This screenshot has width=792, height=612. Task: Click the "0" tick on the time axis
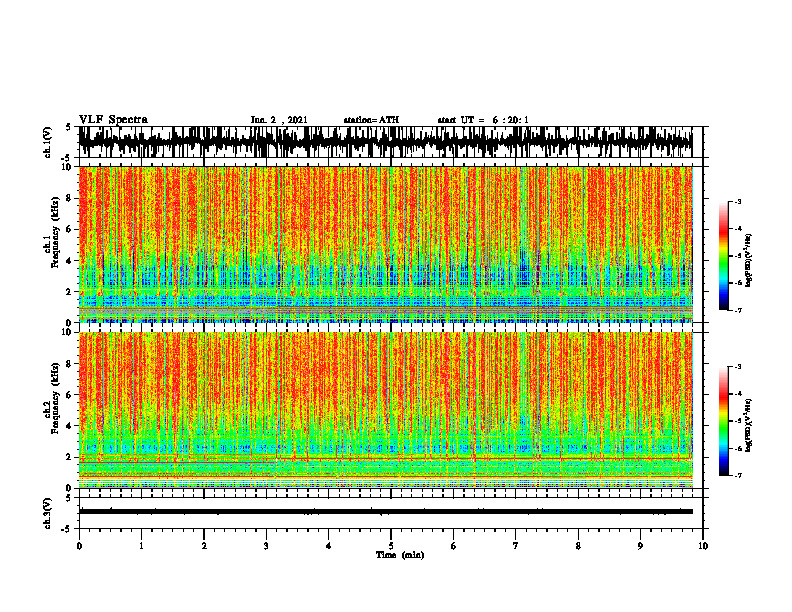point(79,546)
